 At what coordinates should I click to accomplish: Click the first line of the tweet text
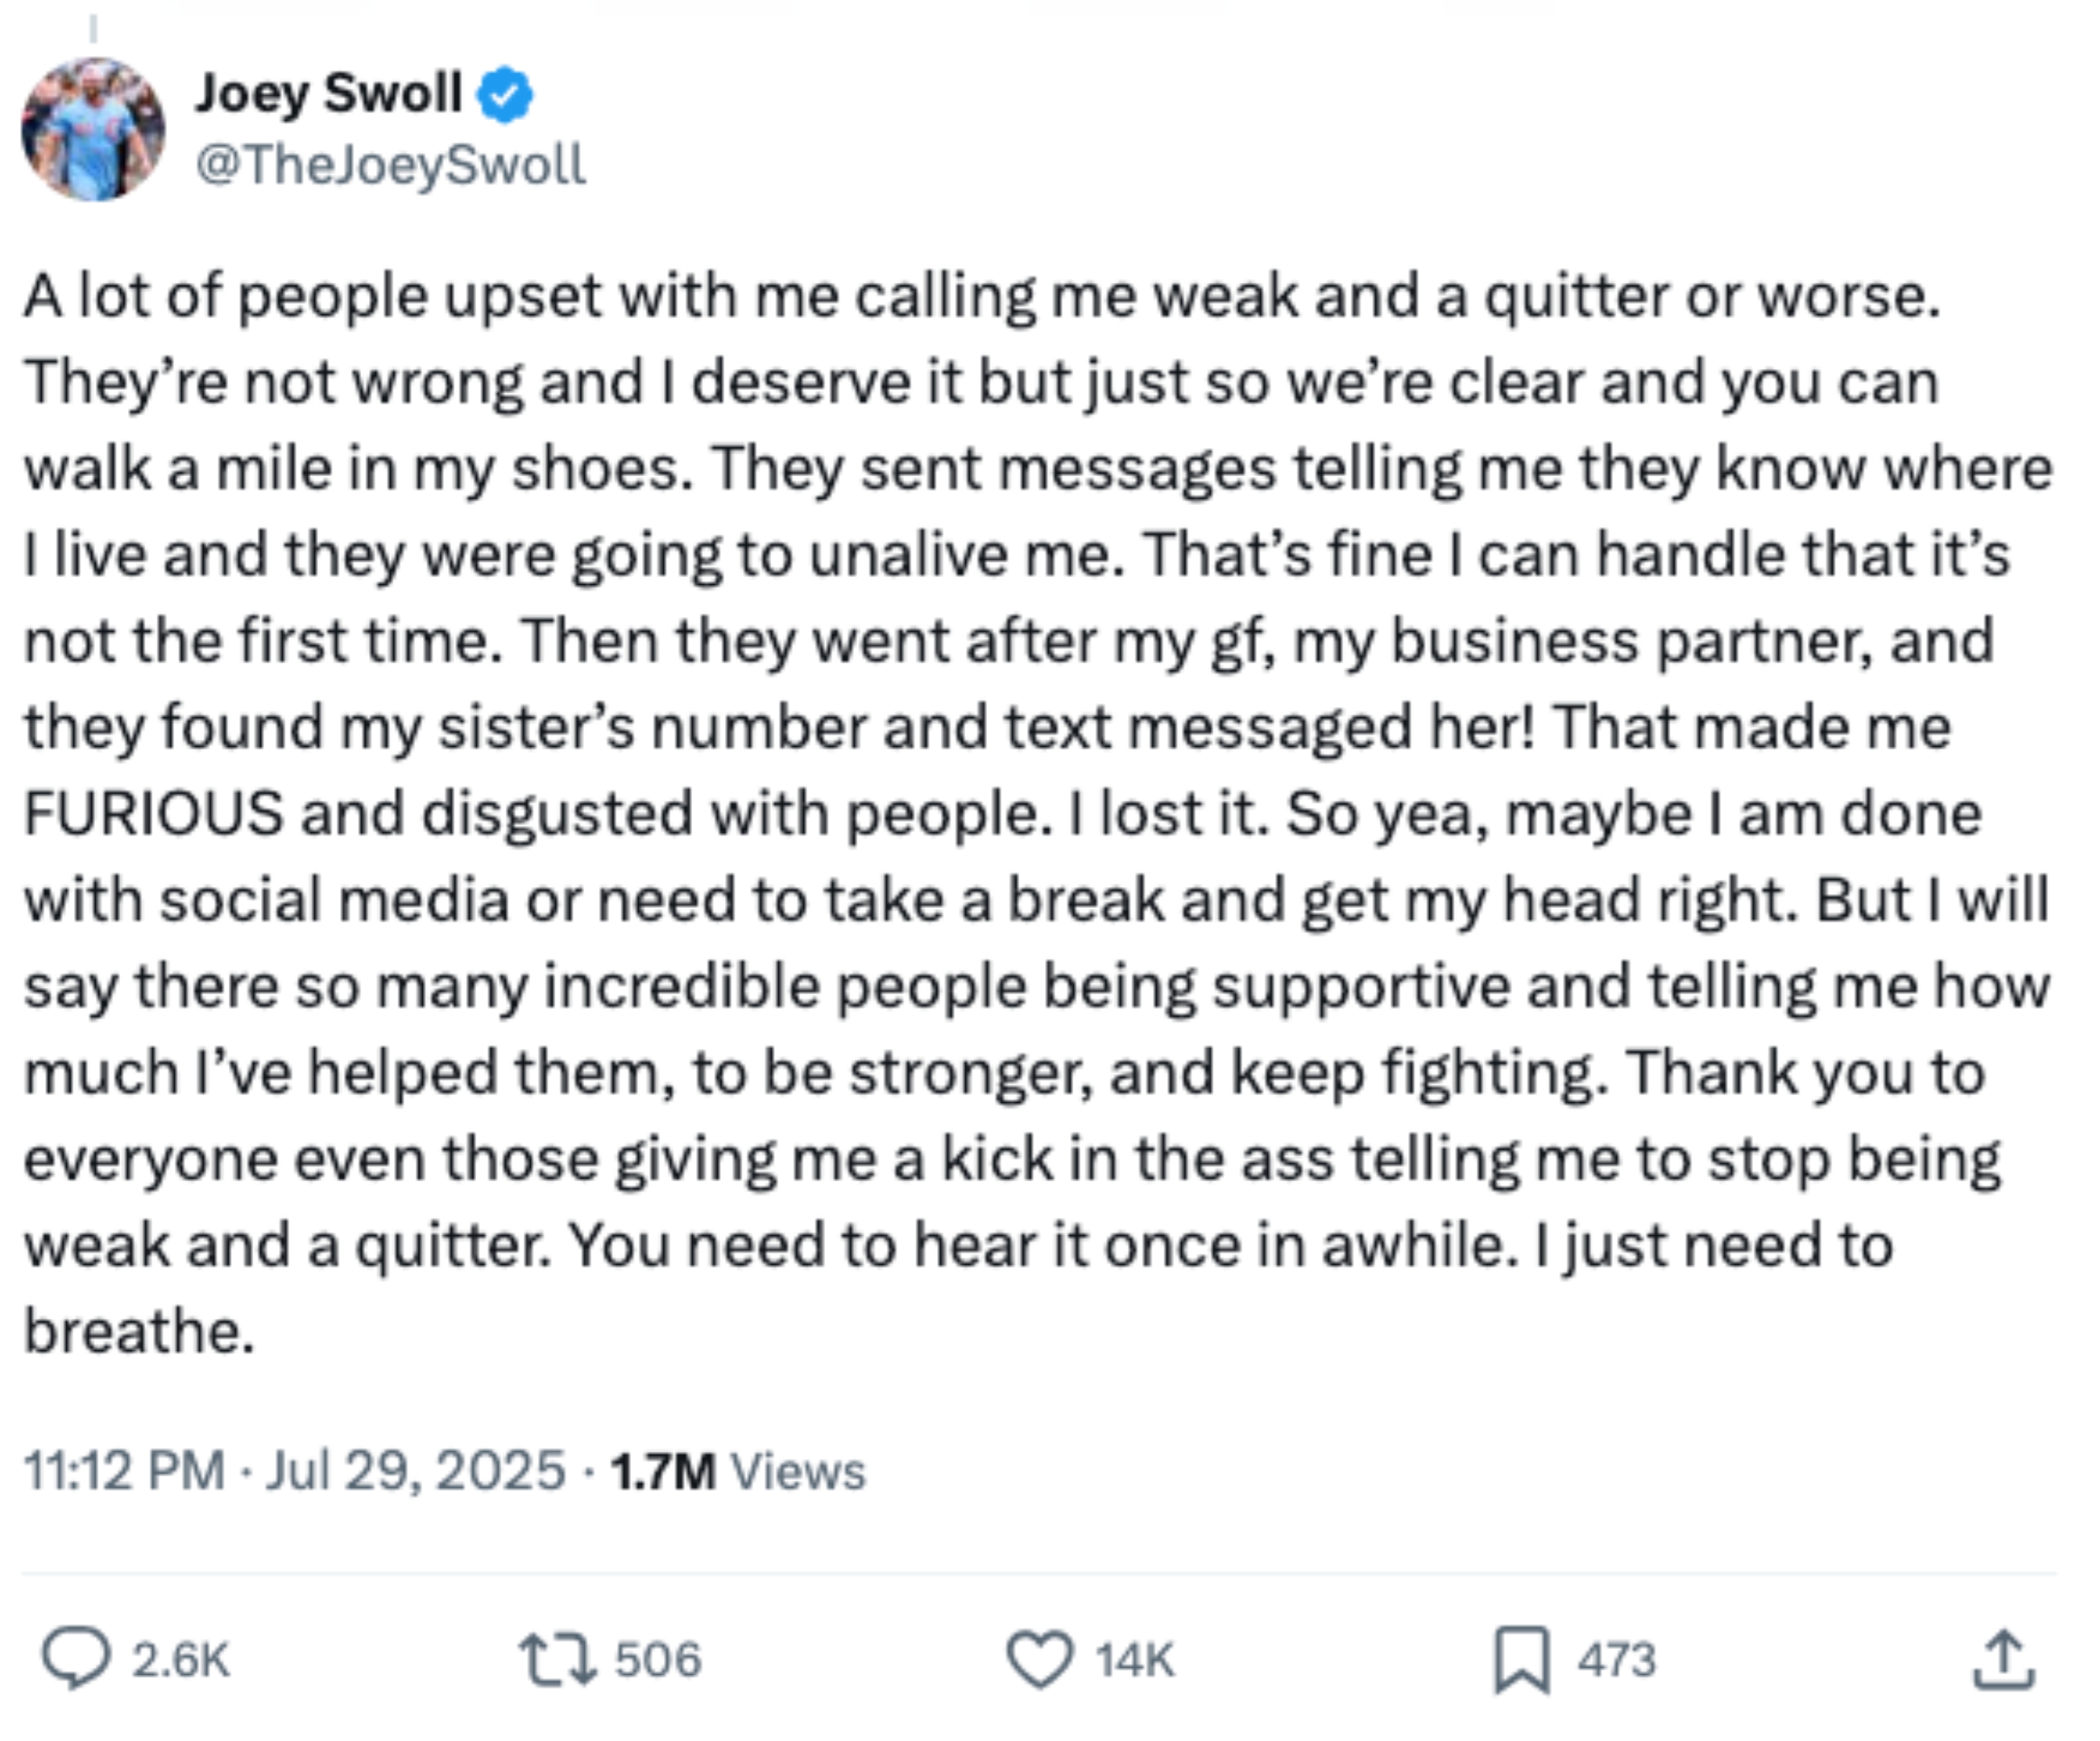(980, 297)
